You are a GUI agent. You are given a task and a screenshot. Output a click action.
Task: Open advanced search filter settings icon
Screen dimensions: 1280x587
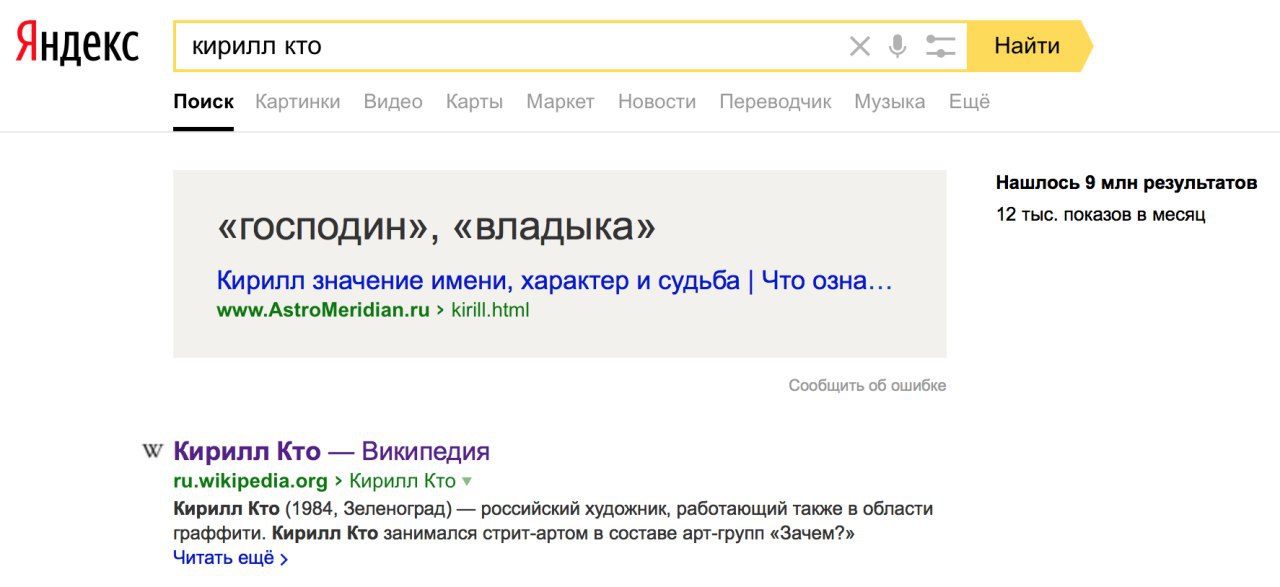[x=940, y=46]
